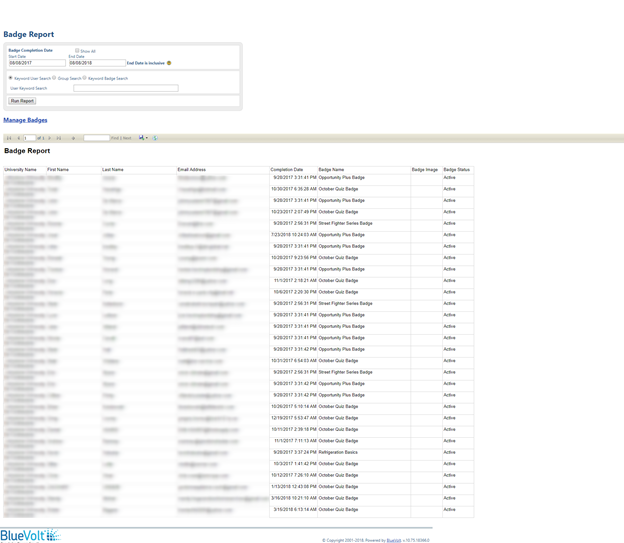Click Badge Status column header
Image resolution: width=624 pixels, height=543 pixels.
pos(456,170)
